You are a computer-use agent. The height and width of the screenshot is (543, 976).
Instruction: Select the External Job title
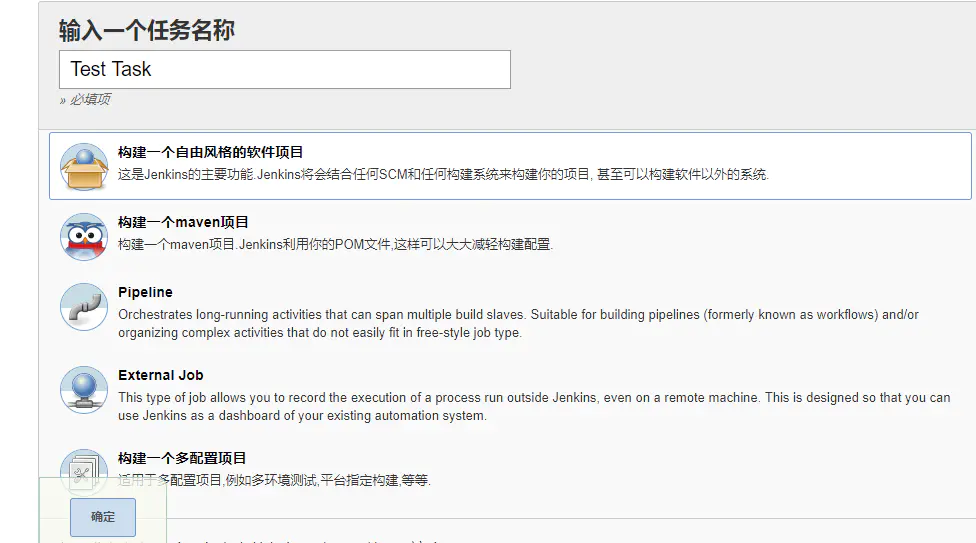(161, 375)
